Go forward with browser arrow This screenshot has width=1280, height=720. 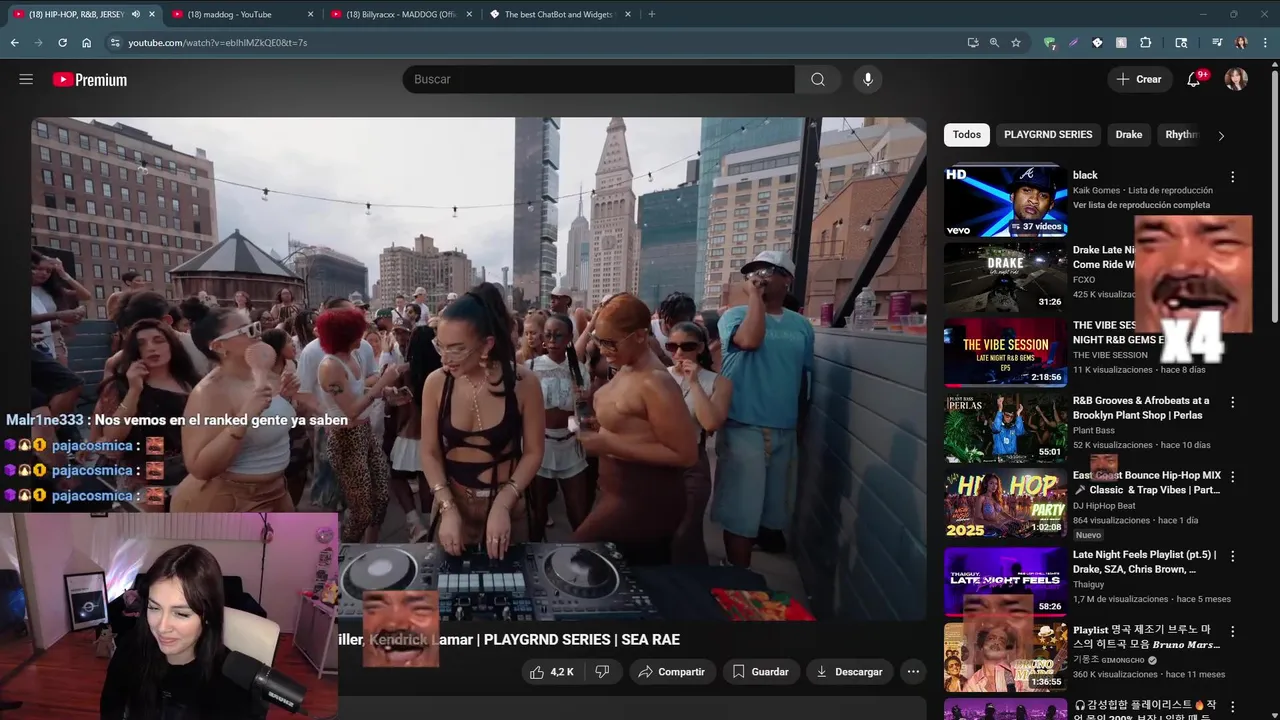tap(38, 43)
